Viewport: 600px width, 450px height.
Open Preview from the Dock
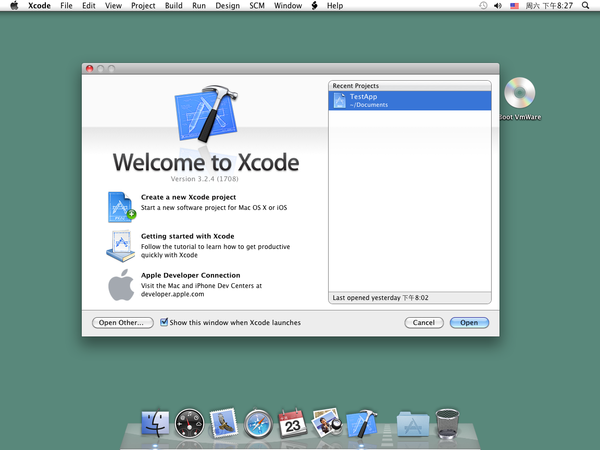coord(326,422)
